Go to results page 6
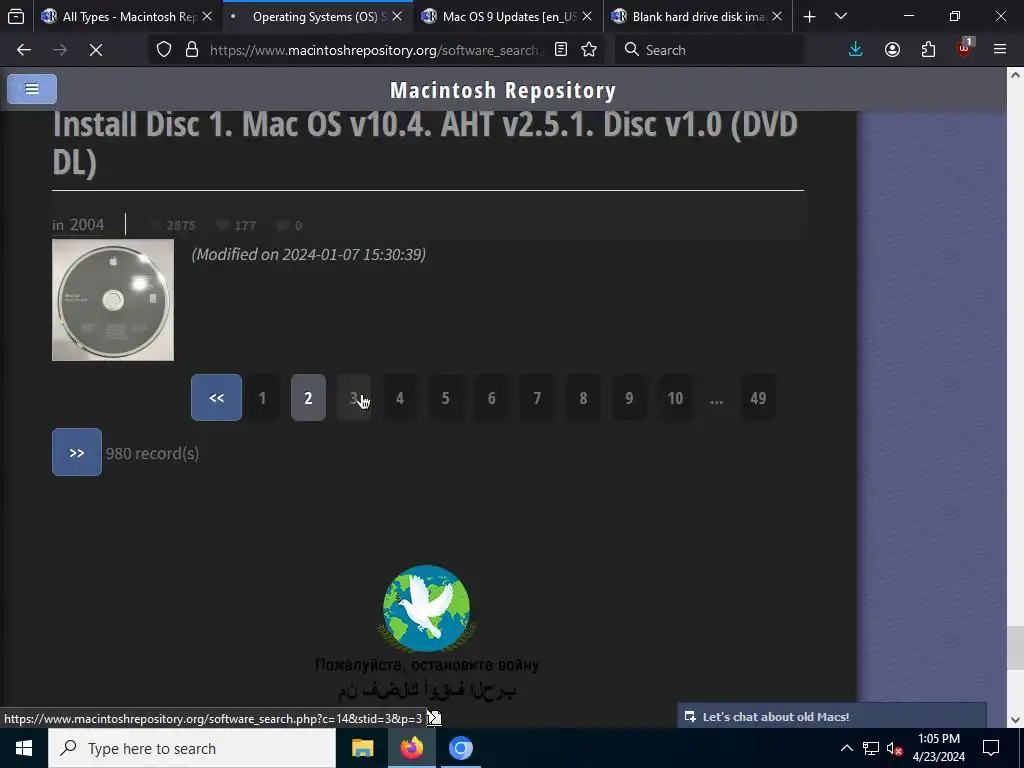The width and height of the screenshot is (1024, 768). (491, 398)
